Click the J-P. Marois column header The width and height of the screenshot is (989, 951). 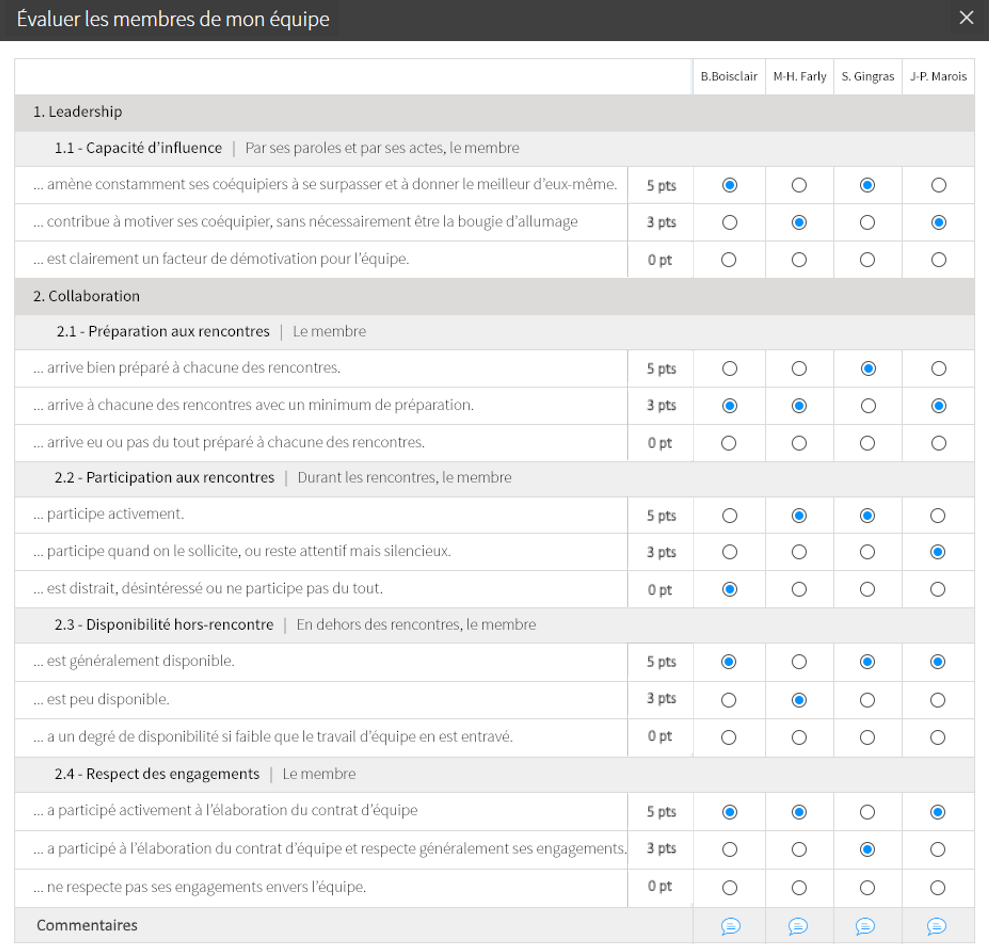click(x=938, y=76)
